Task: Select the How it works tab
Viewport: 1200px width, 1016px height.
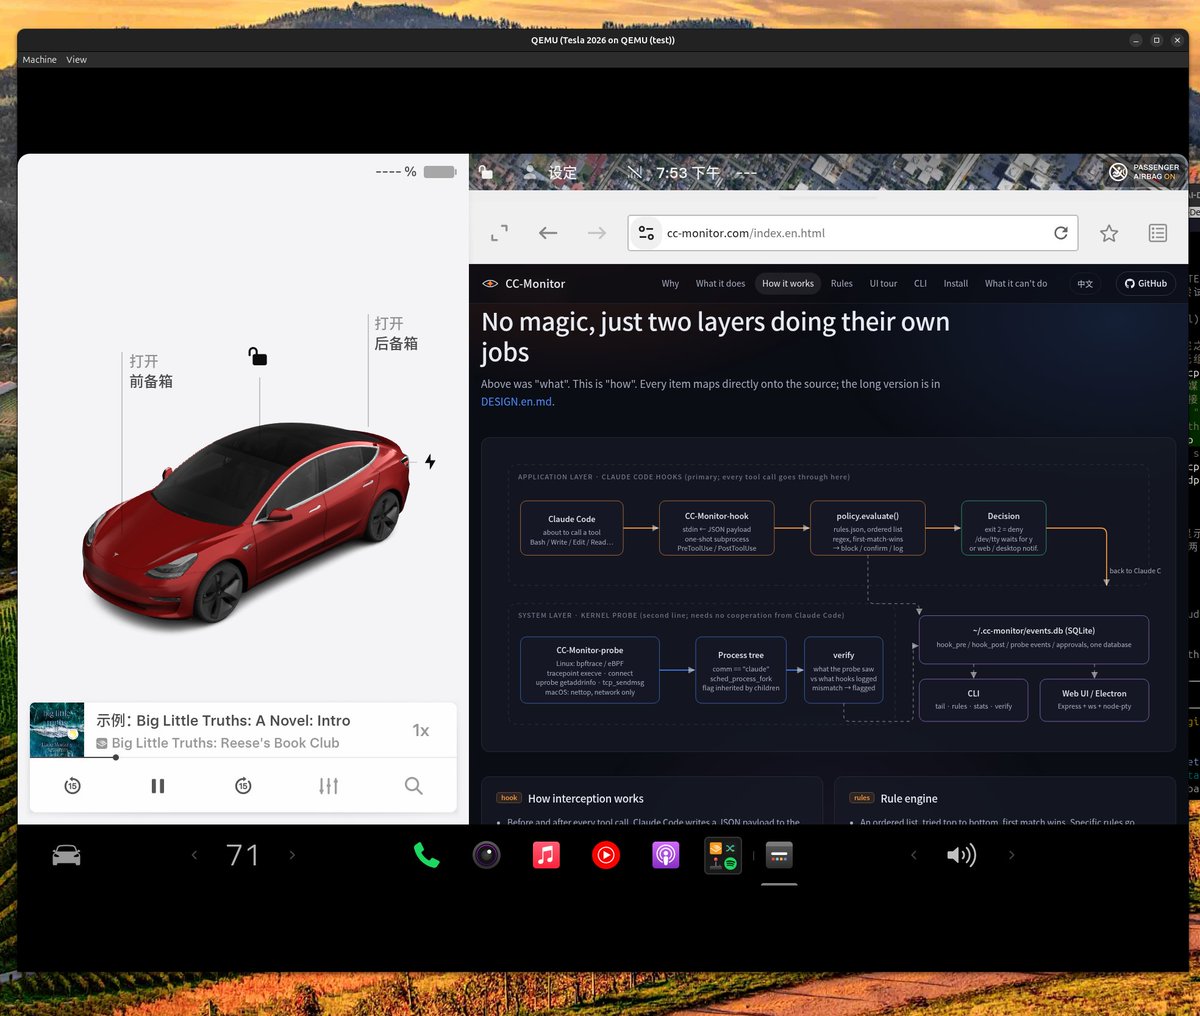Action: (x=788, y=284)
